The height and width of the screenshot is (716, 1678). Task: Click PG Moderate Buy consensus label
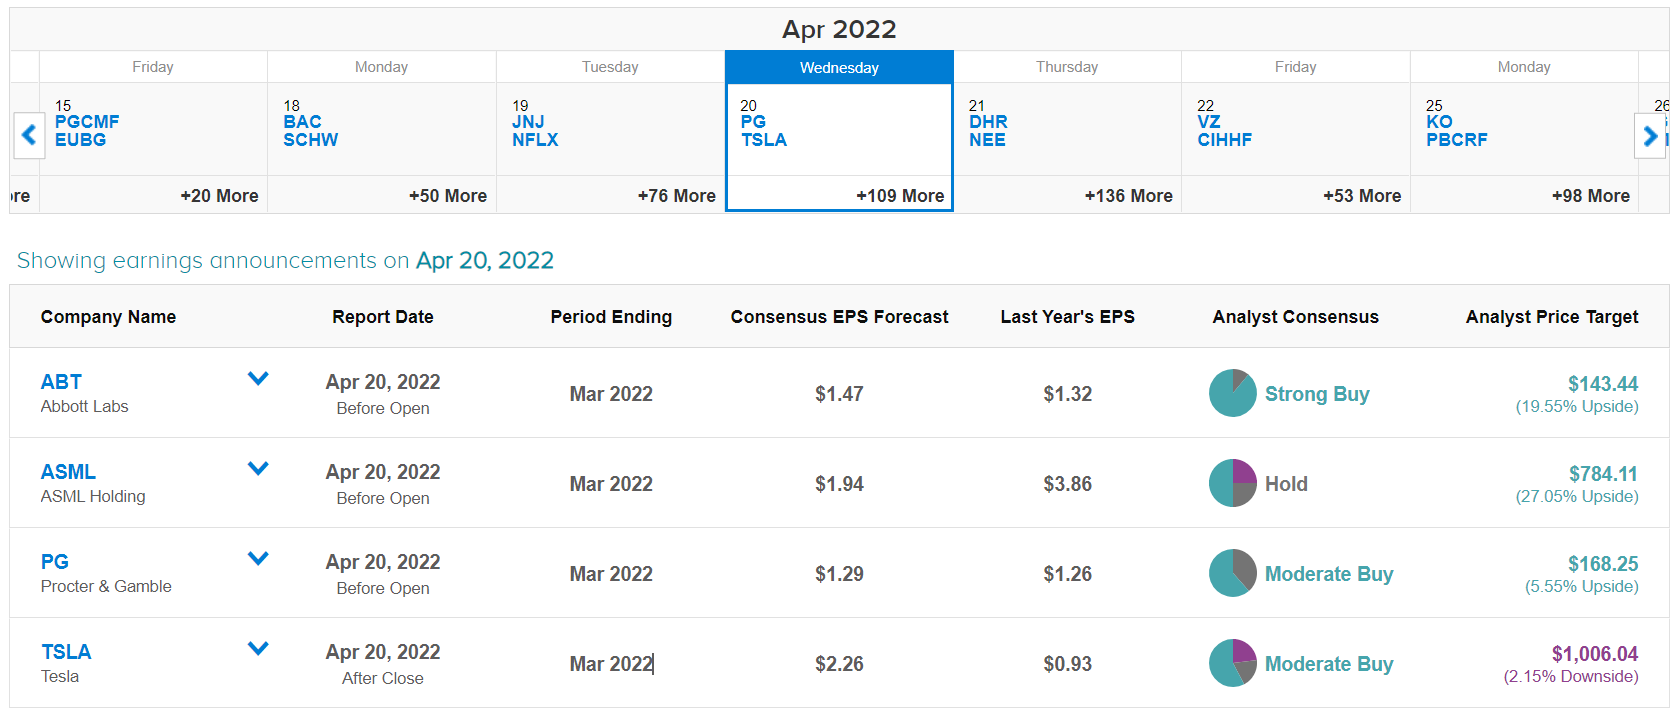point(1329,574)
